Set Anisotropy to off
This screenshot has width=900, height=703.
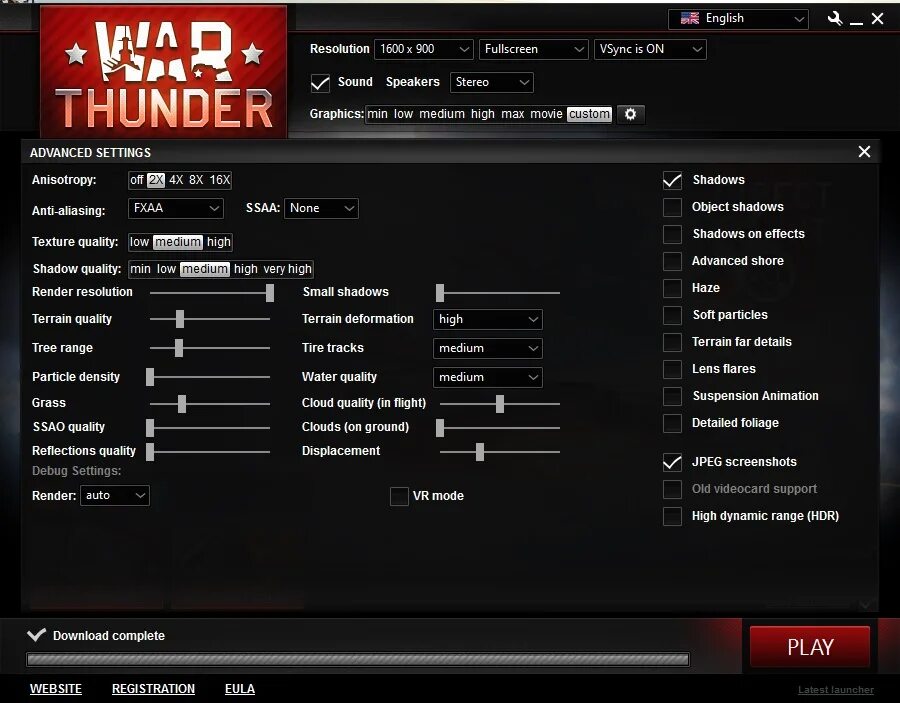(x=137, y=180)
